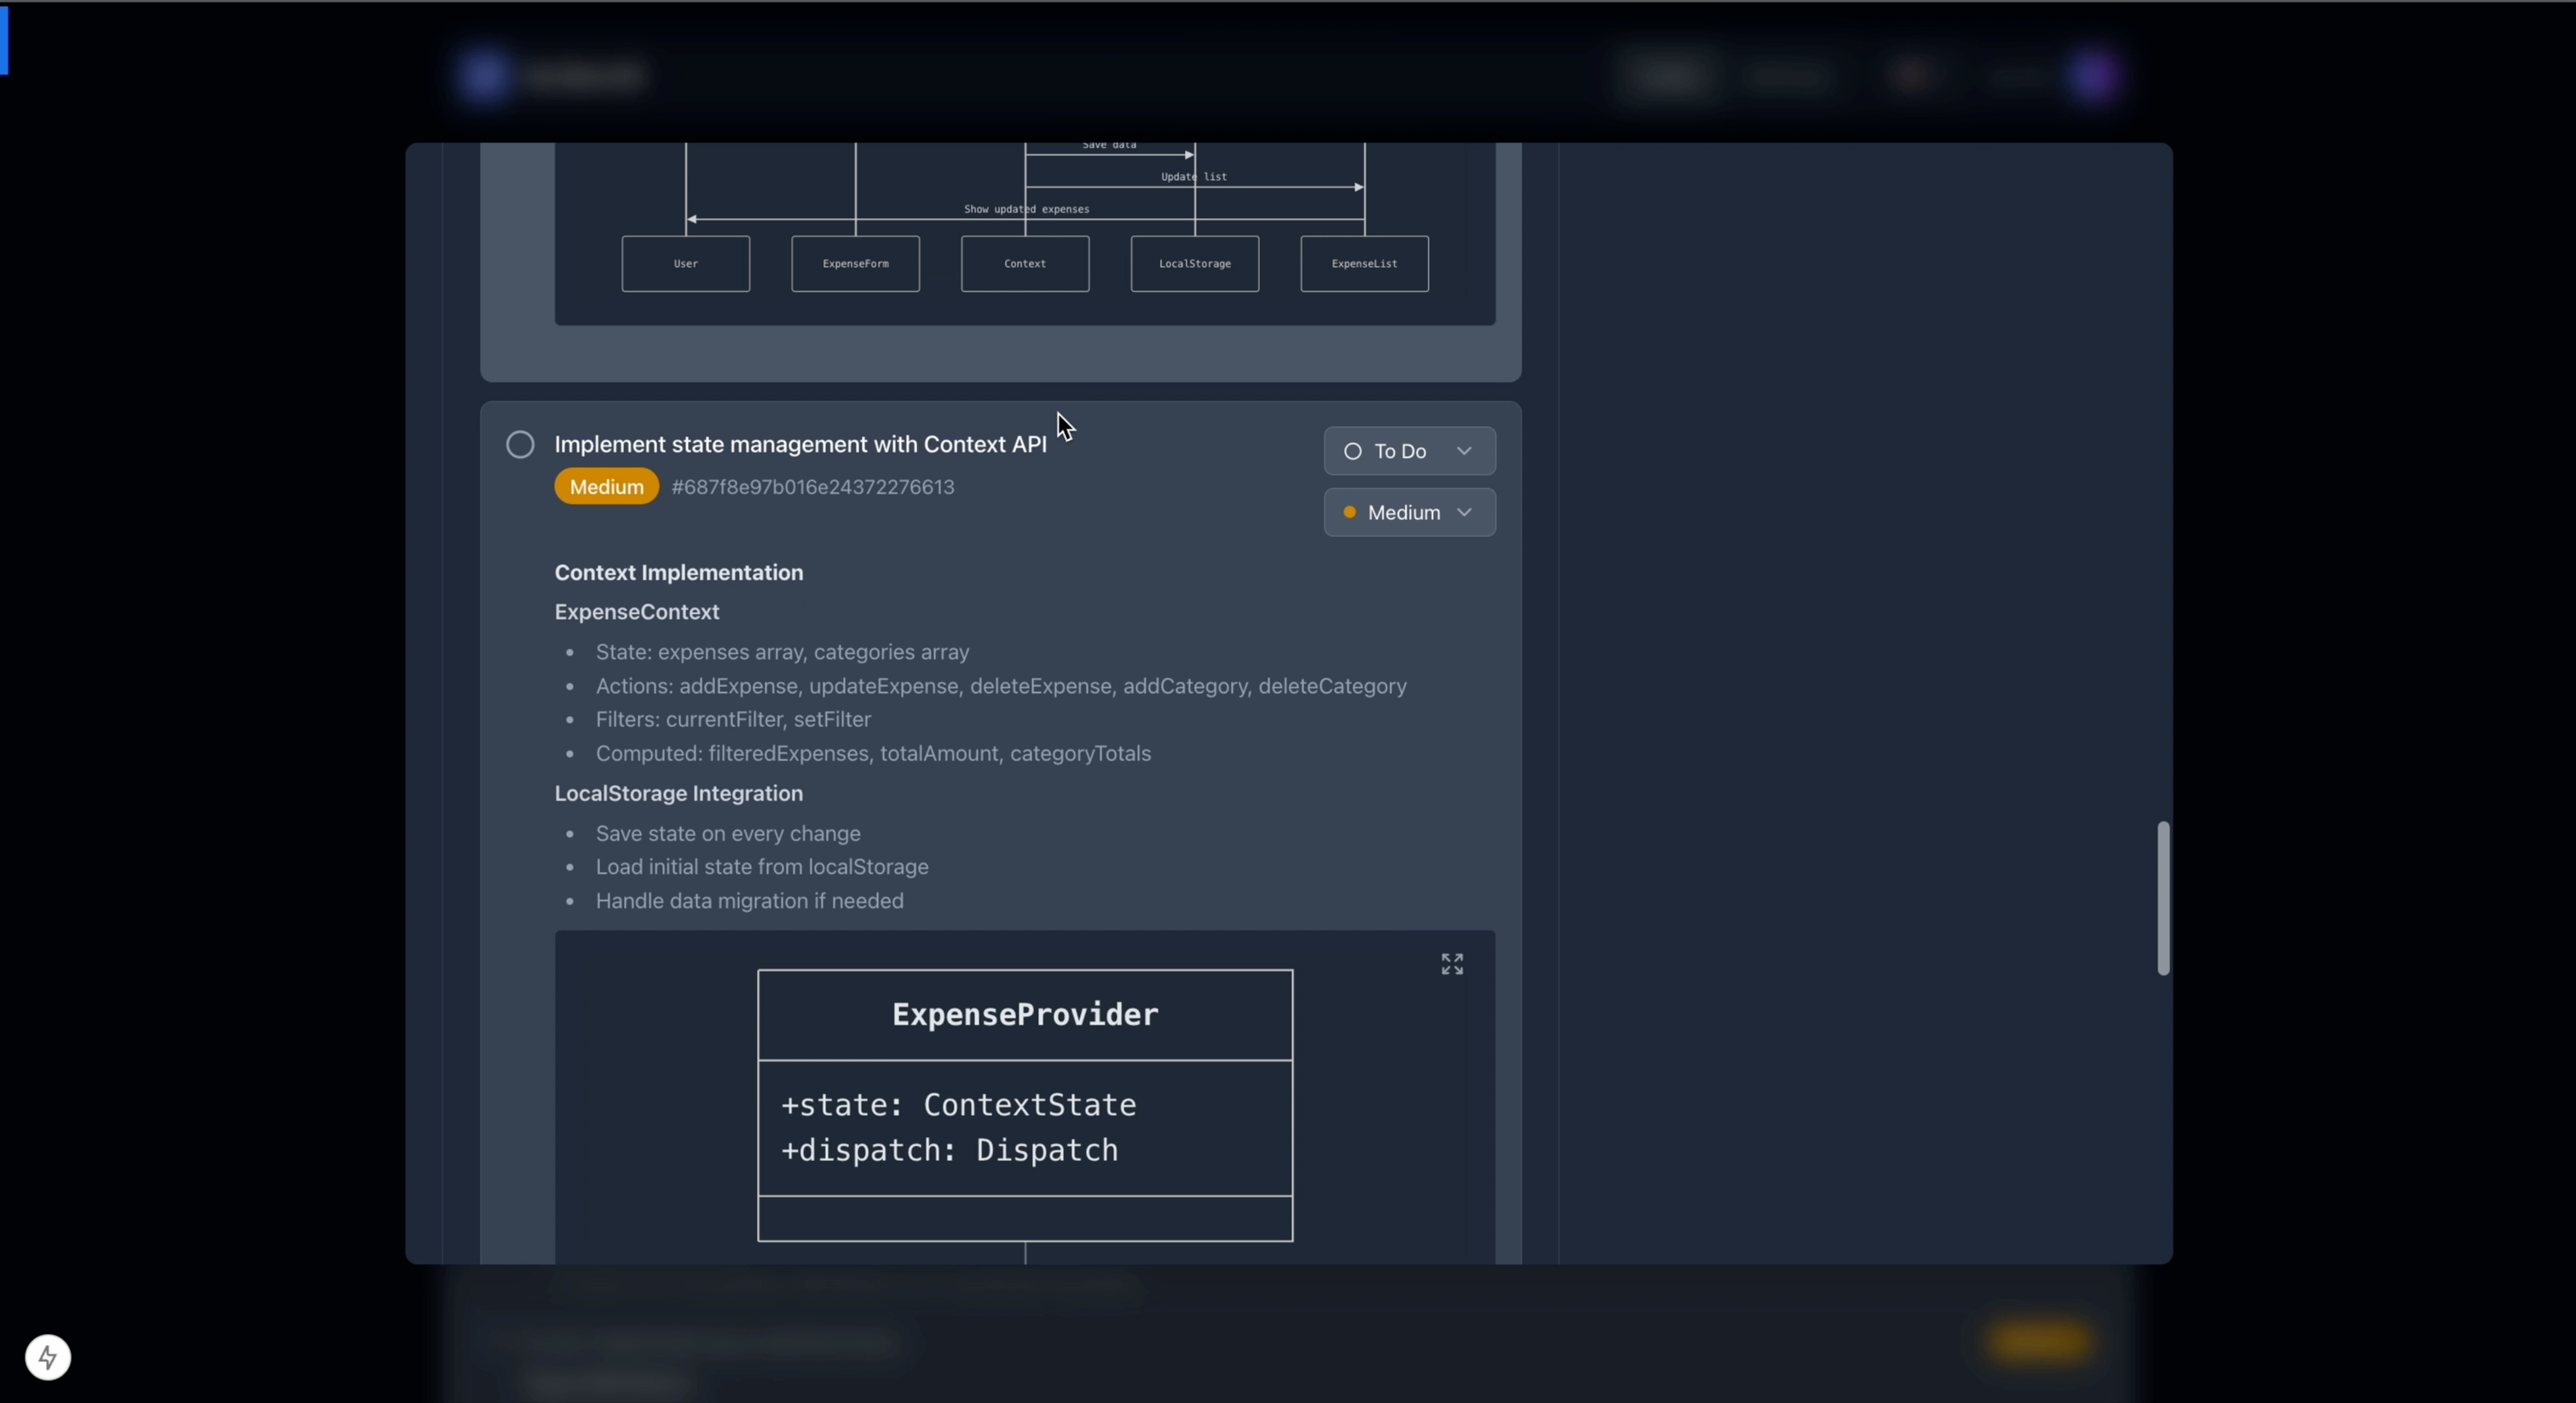Click the ExpenseList box in diagram

click(x=1364, y=264)
